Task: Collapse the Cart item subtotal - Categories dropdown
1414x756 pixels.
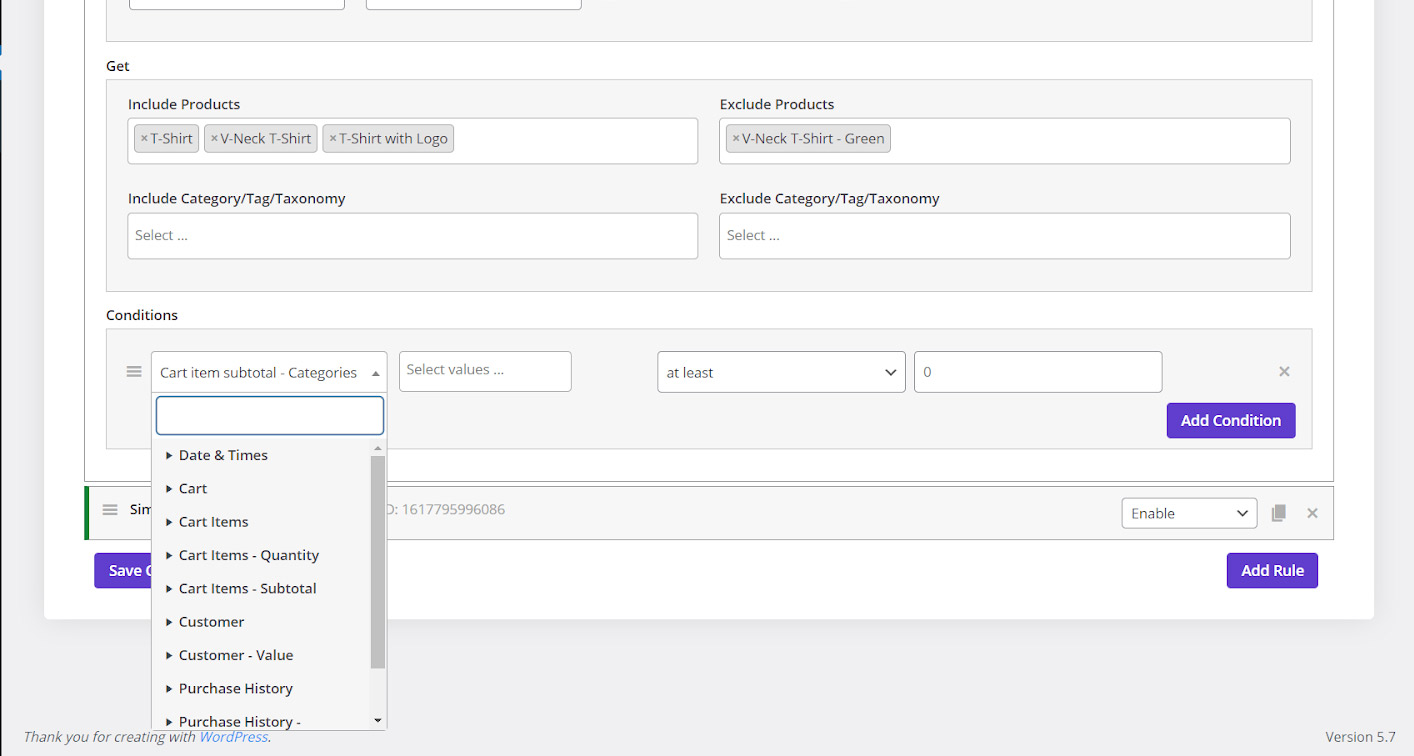Action: point(269,372)
